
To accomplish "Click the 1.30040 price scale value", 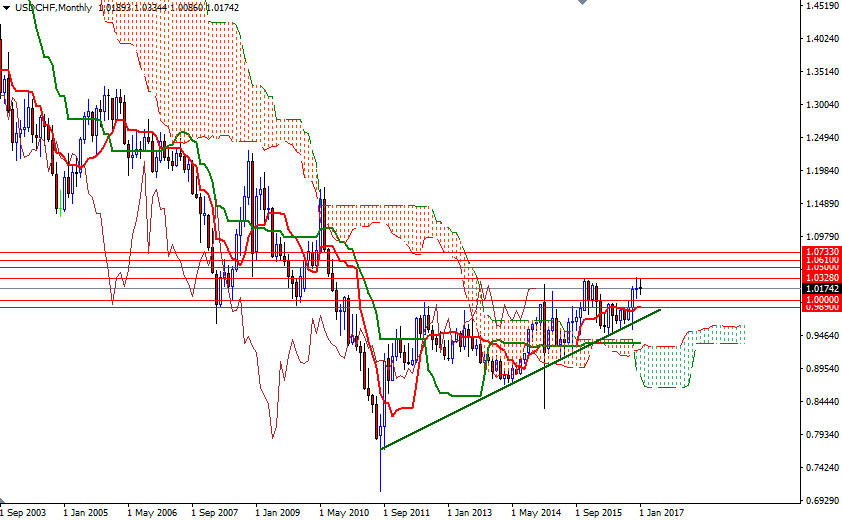I will (x=822, y=105).
